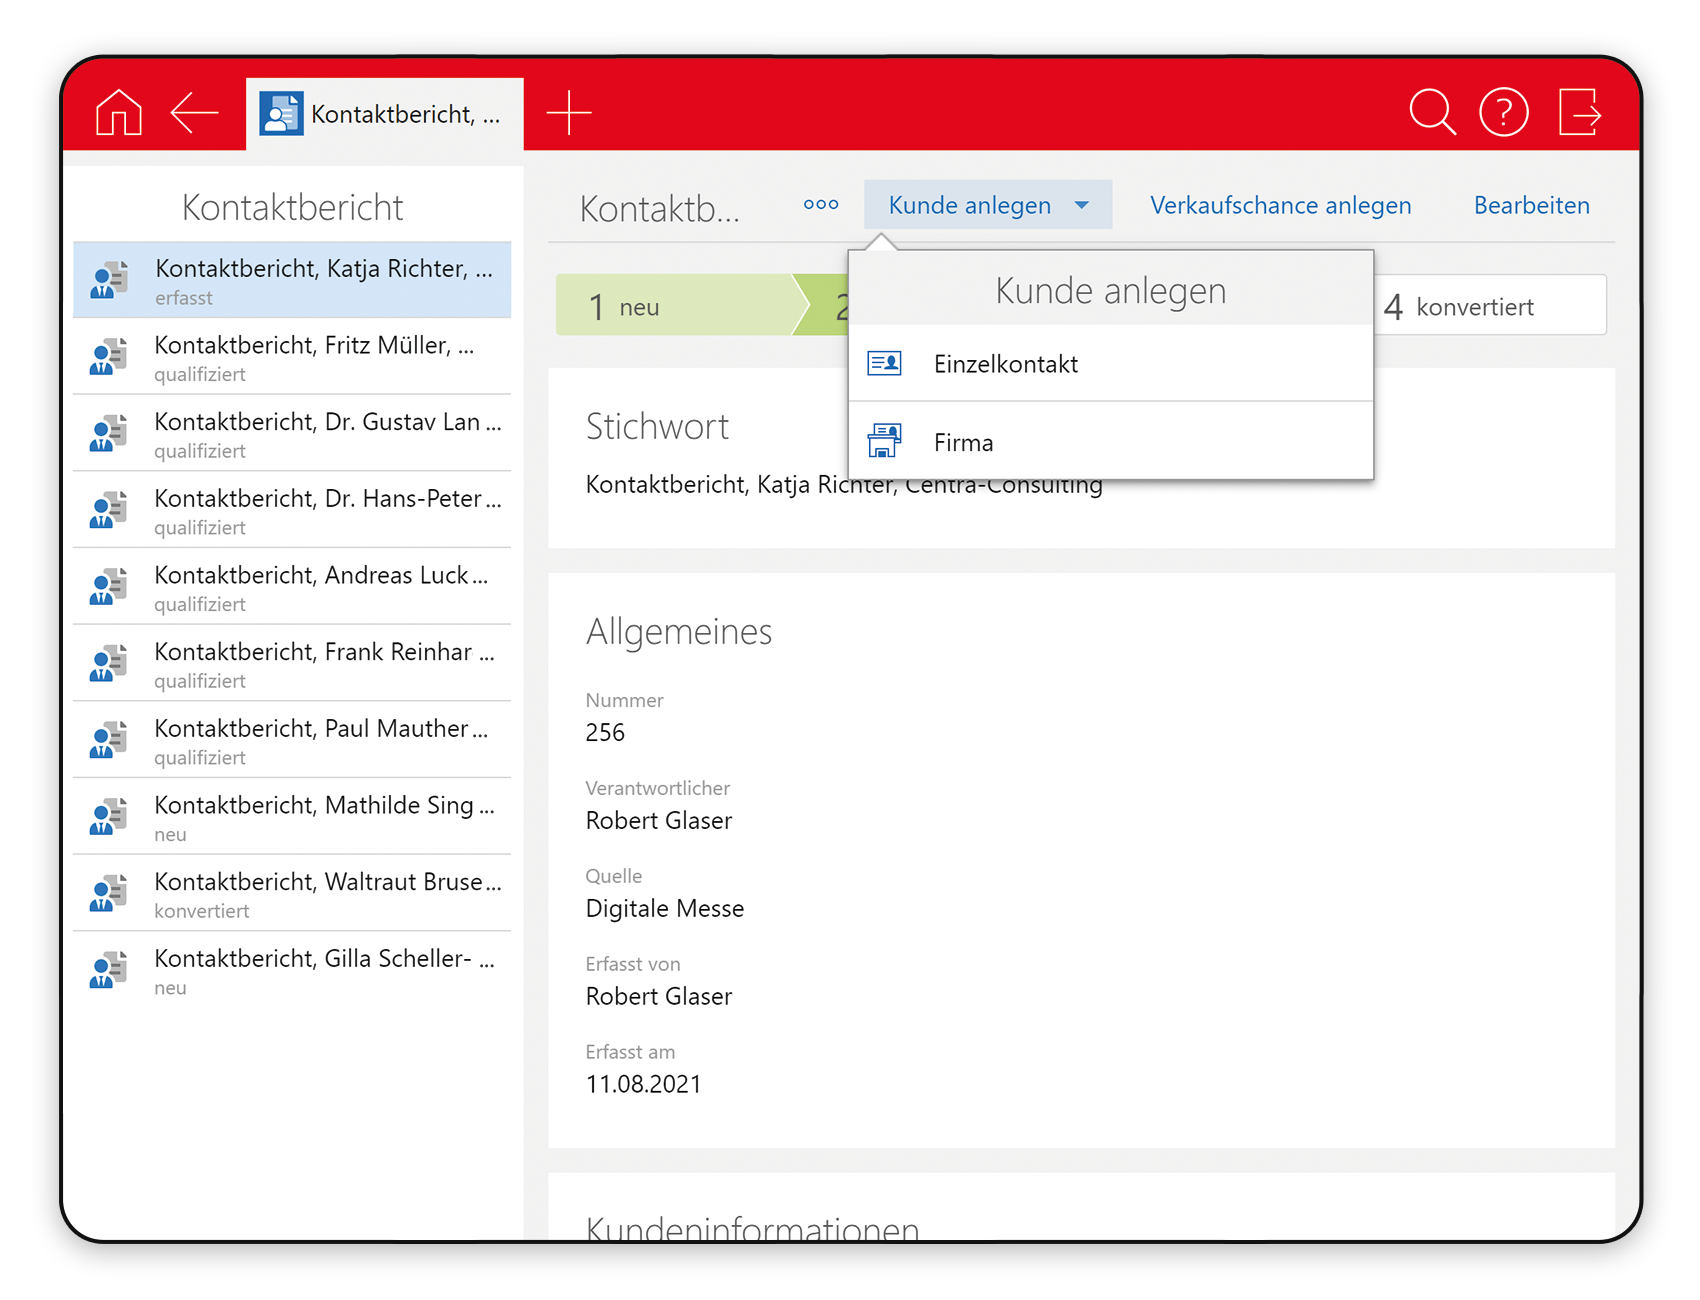
Task: Click the Home icon in the red toolbar
Action: (x=118, y=113)
